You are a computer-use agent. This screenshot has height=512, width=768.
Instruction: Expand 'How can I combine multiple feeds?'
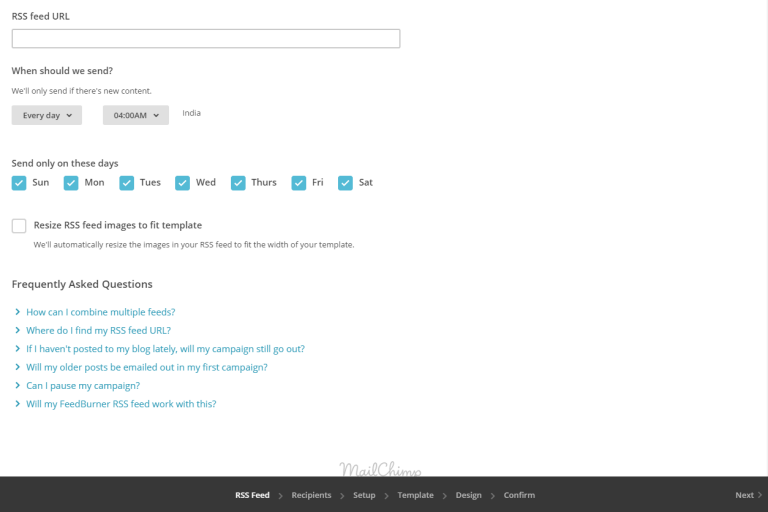pos(100,312)
